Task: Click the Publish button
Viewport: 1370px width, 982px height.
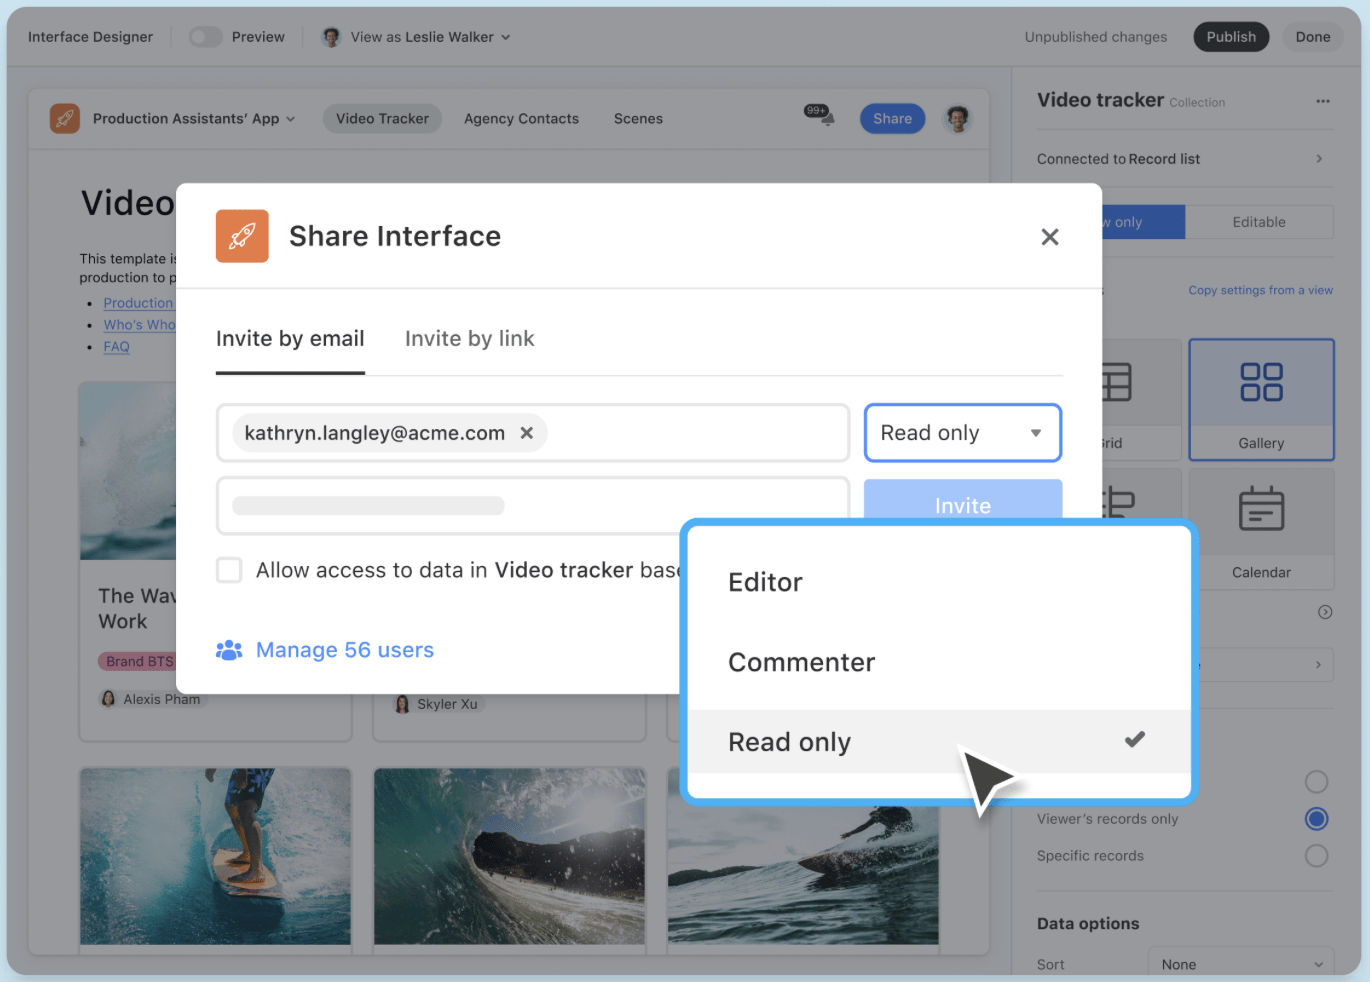Action: [x=1231, y=37]
